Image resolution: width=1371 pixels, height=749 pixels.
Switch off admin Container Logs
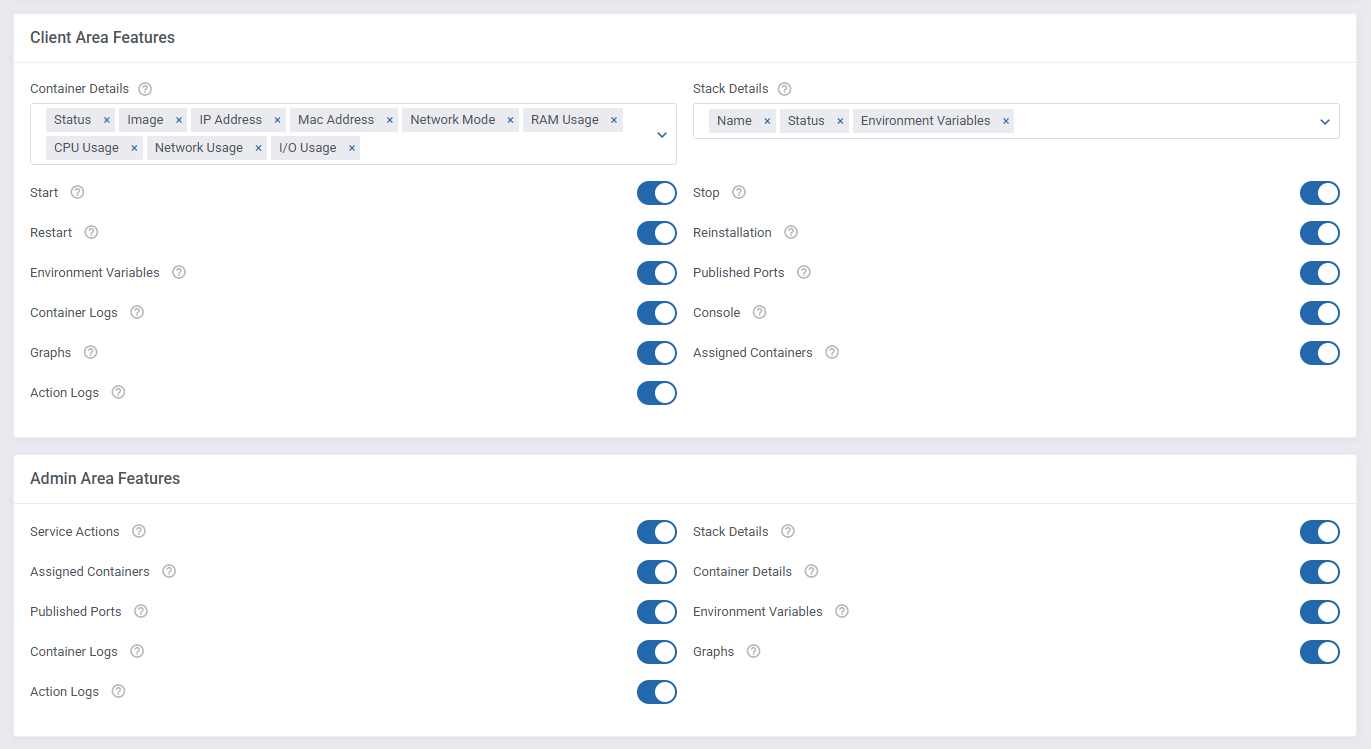tap(657, 652)
